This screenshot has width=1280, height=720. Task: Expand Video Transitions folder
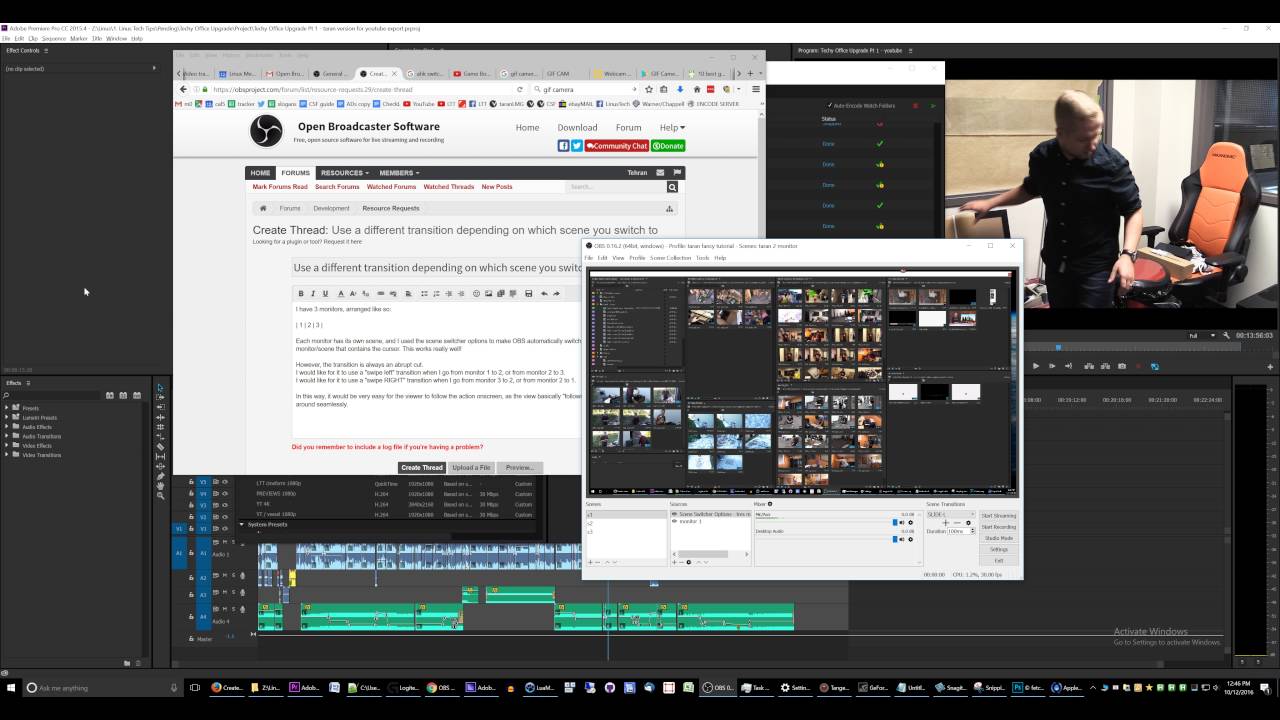click(6, 454)
